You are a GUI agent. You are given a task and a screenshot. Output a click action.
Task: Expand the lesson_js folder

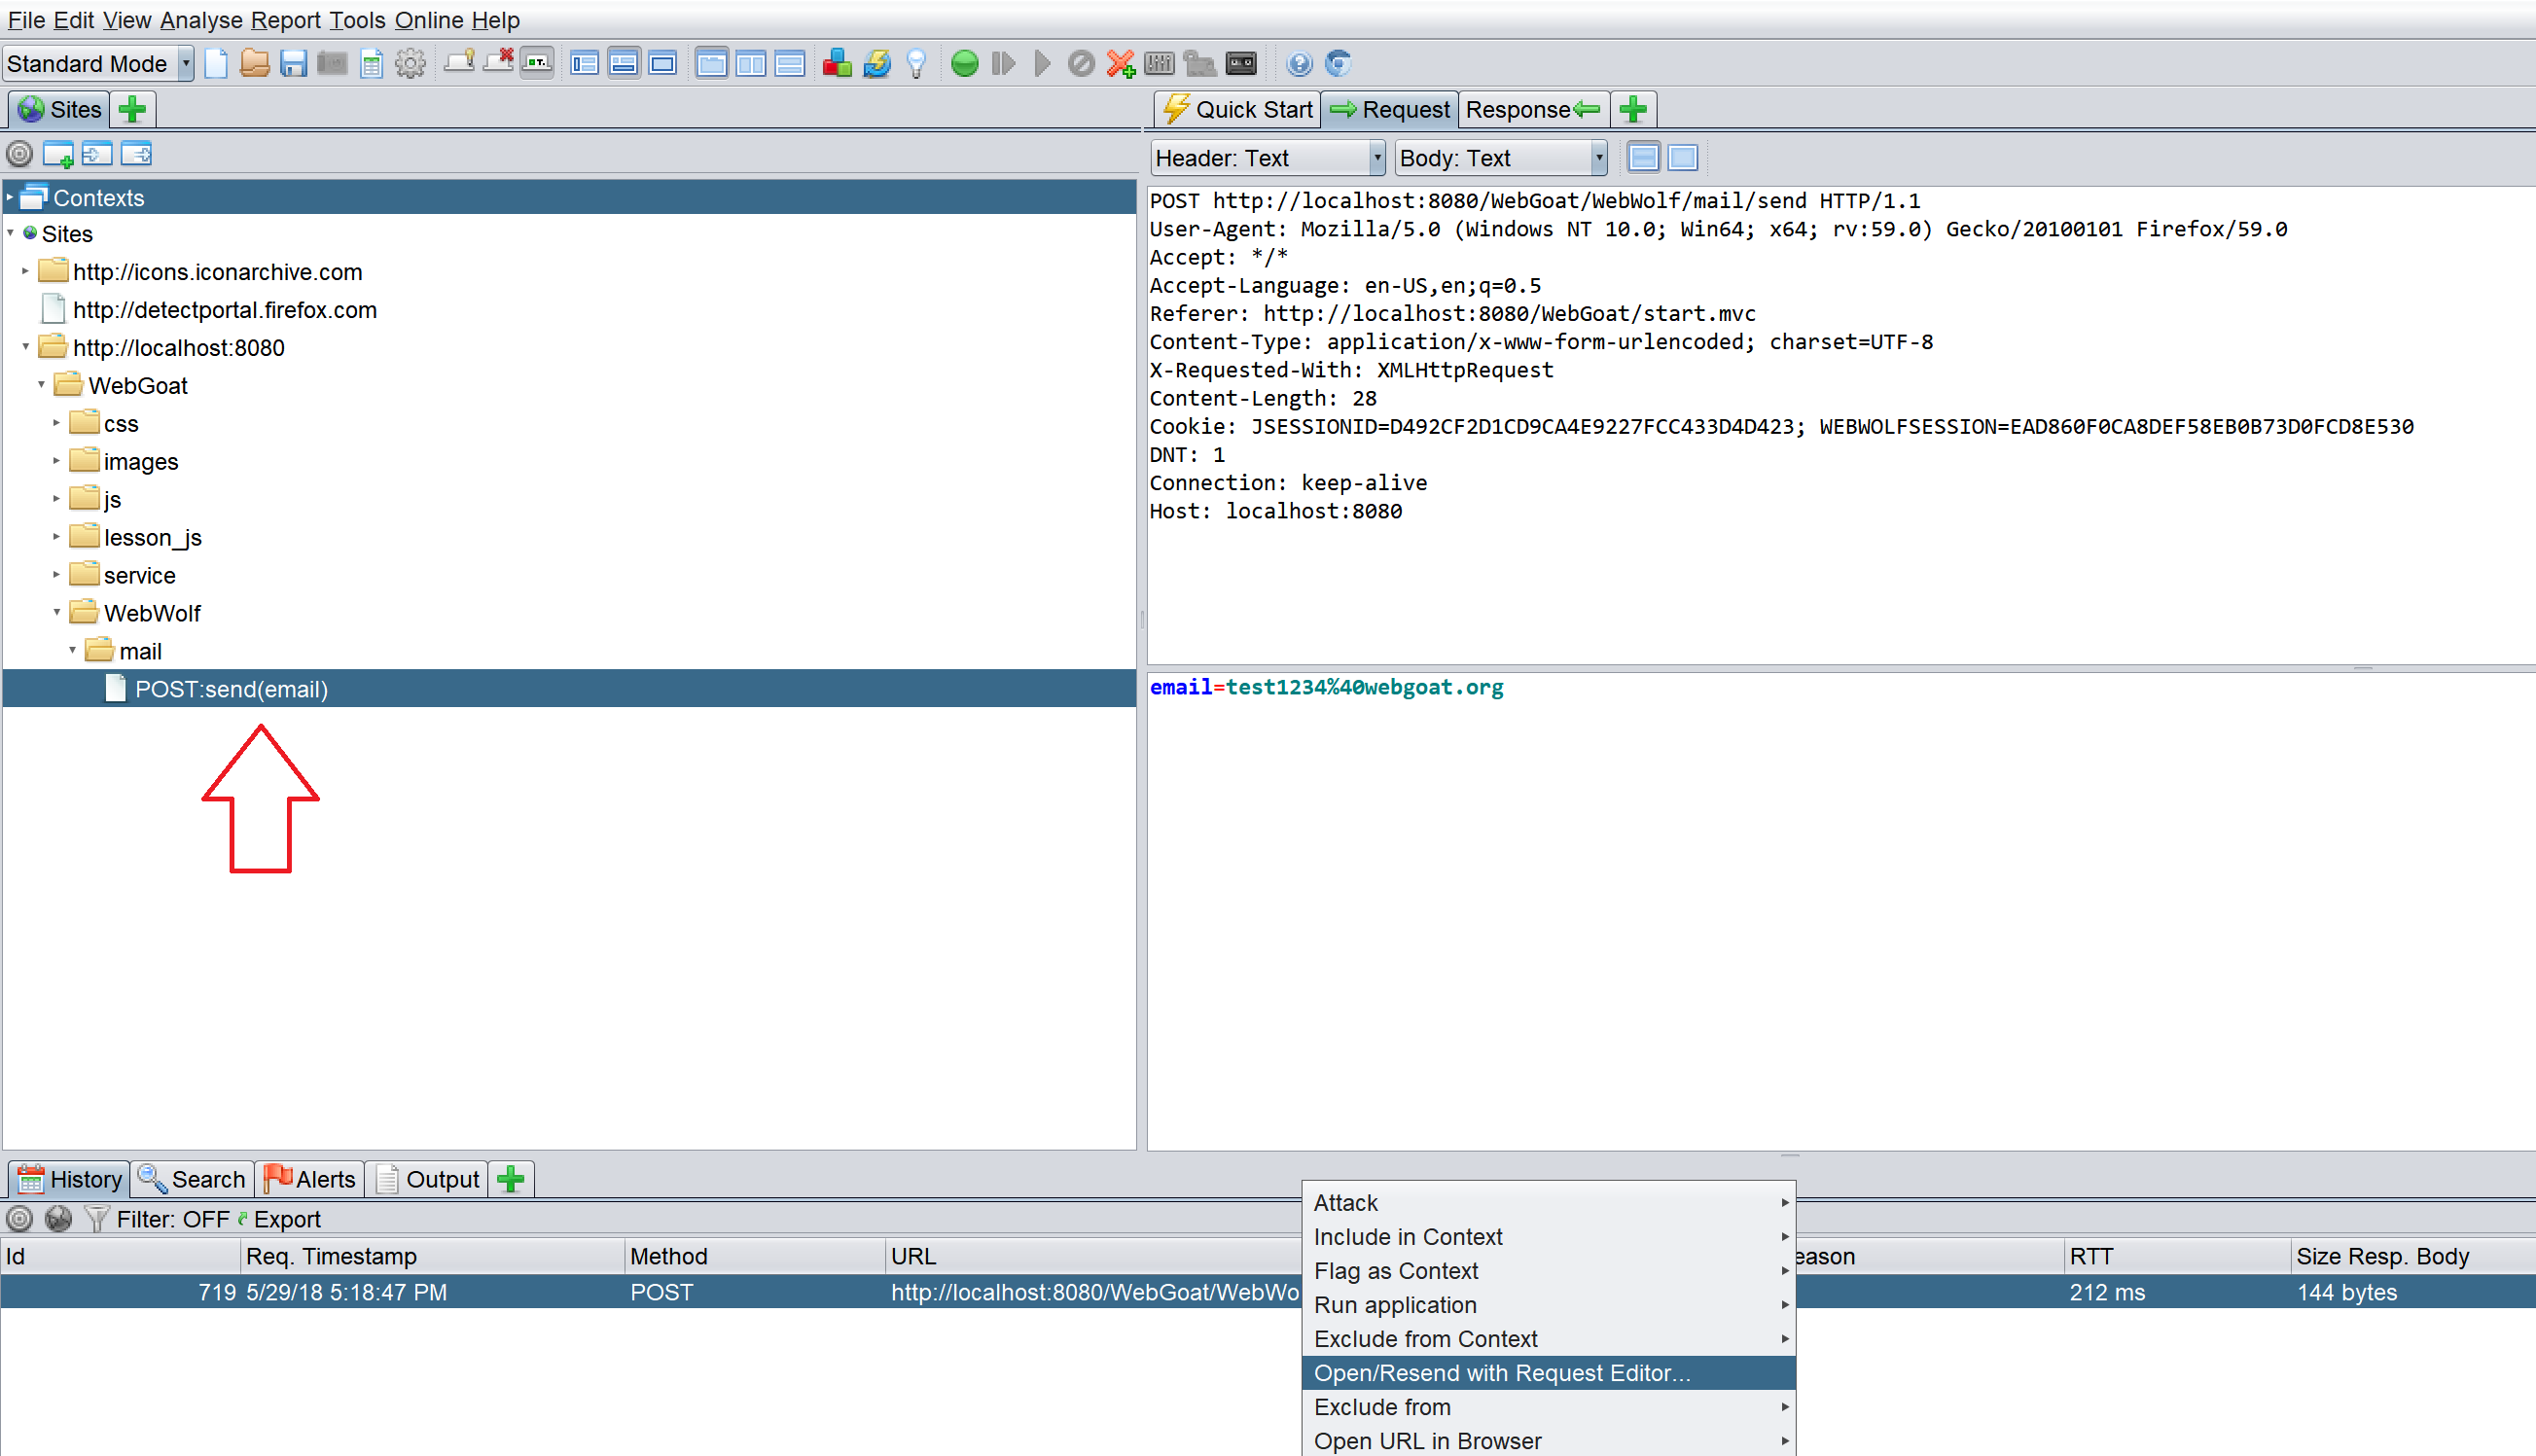click(x=57, y=537)
